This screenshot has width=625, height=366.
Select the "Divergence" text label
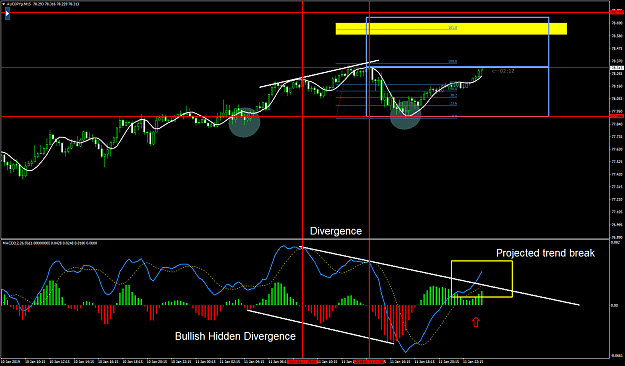click(x=336, y=231)
